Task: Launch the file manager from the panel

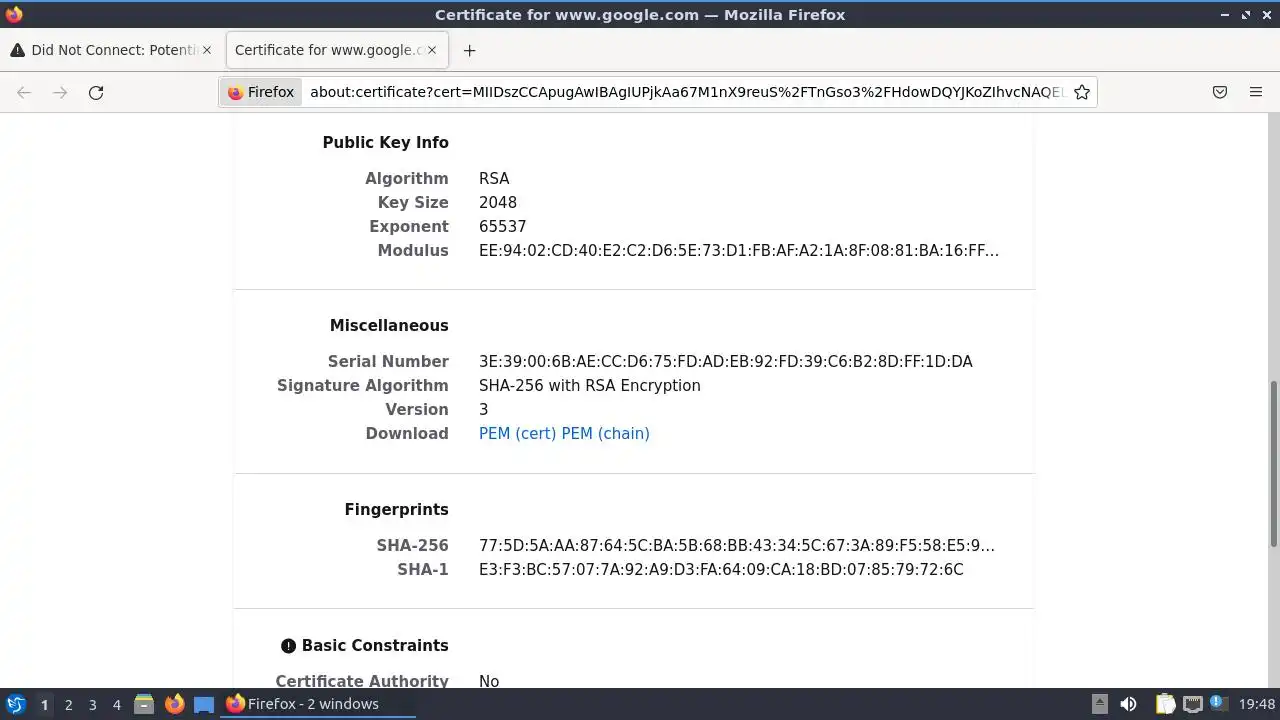Action: (x=144, y=704)
